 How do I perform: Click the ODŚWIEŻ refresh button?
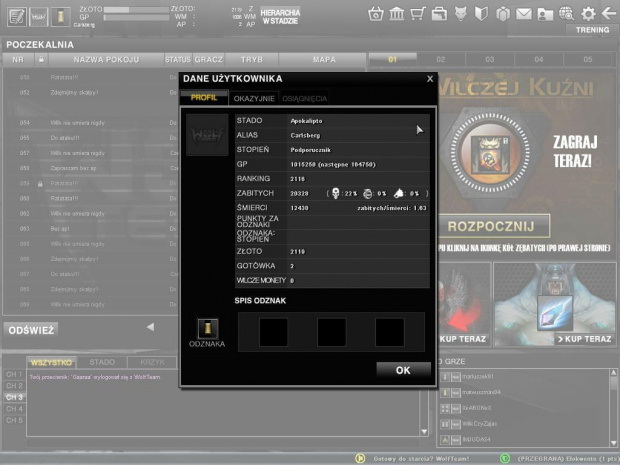click(x=31, y=330)
